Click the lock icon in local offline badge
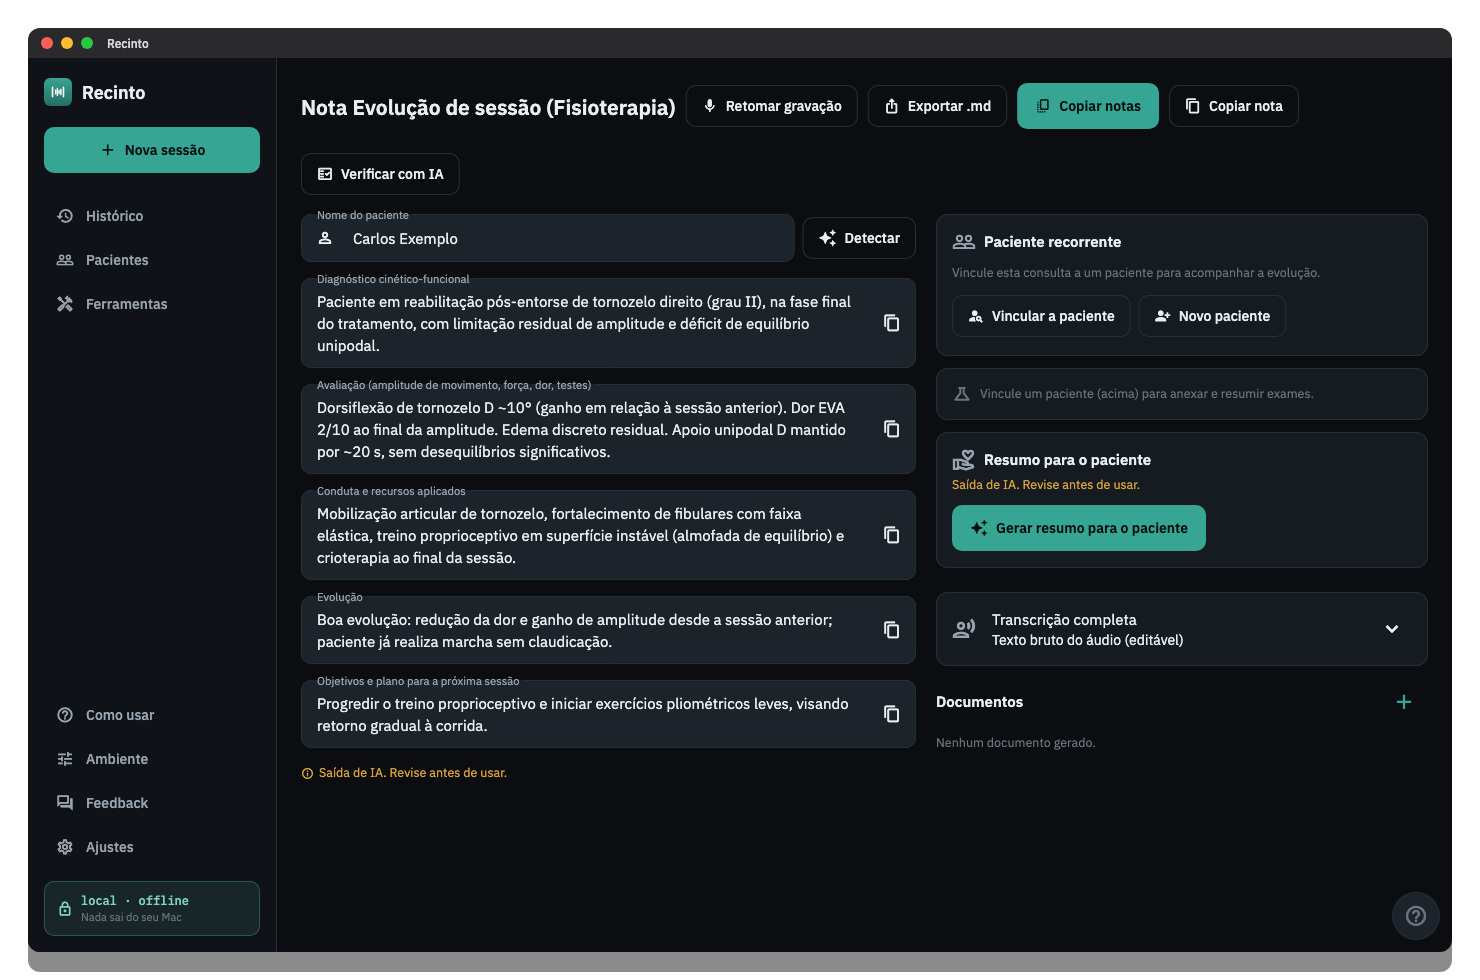Viewport: 1480px width, 980px height. click(x=65, y=909)
